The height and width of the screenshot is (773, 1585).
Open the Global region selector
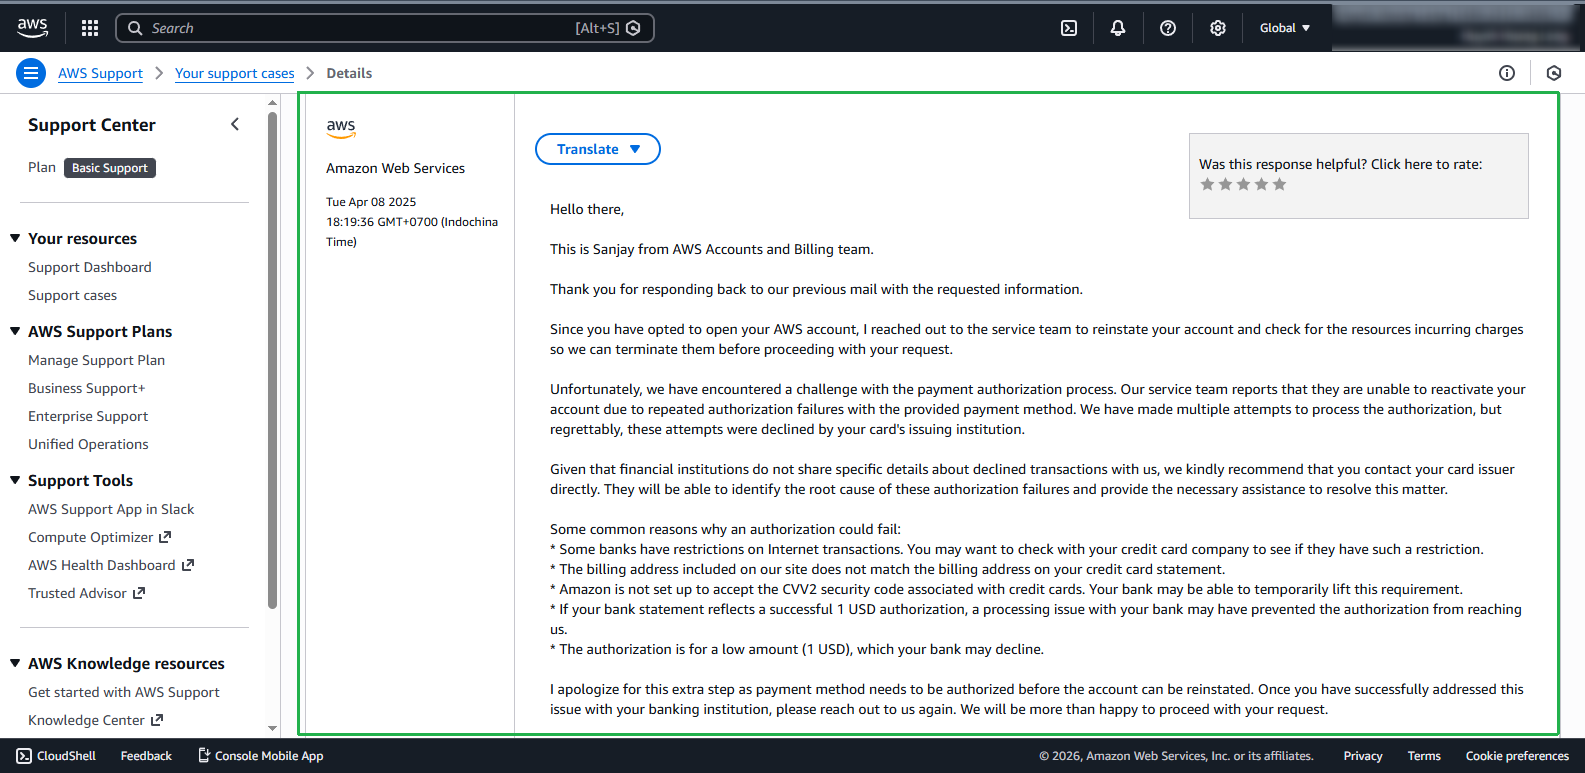click(x=1285, y=28)
